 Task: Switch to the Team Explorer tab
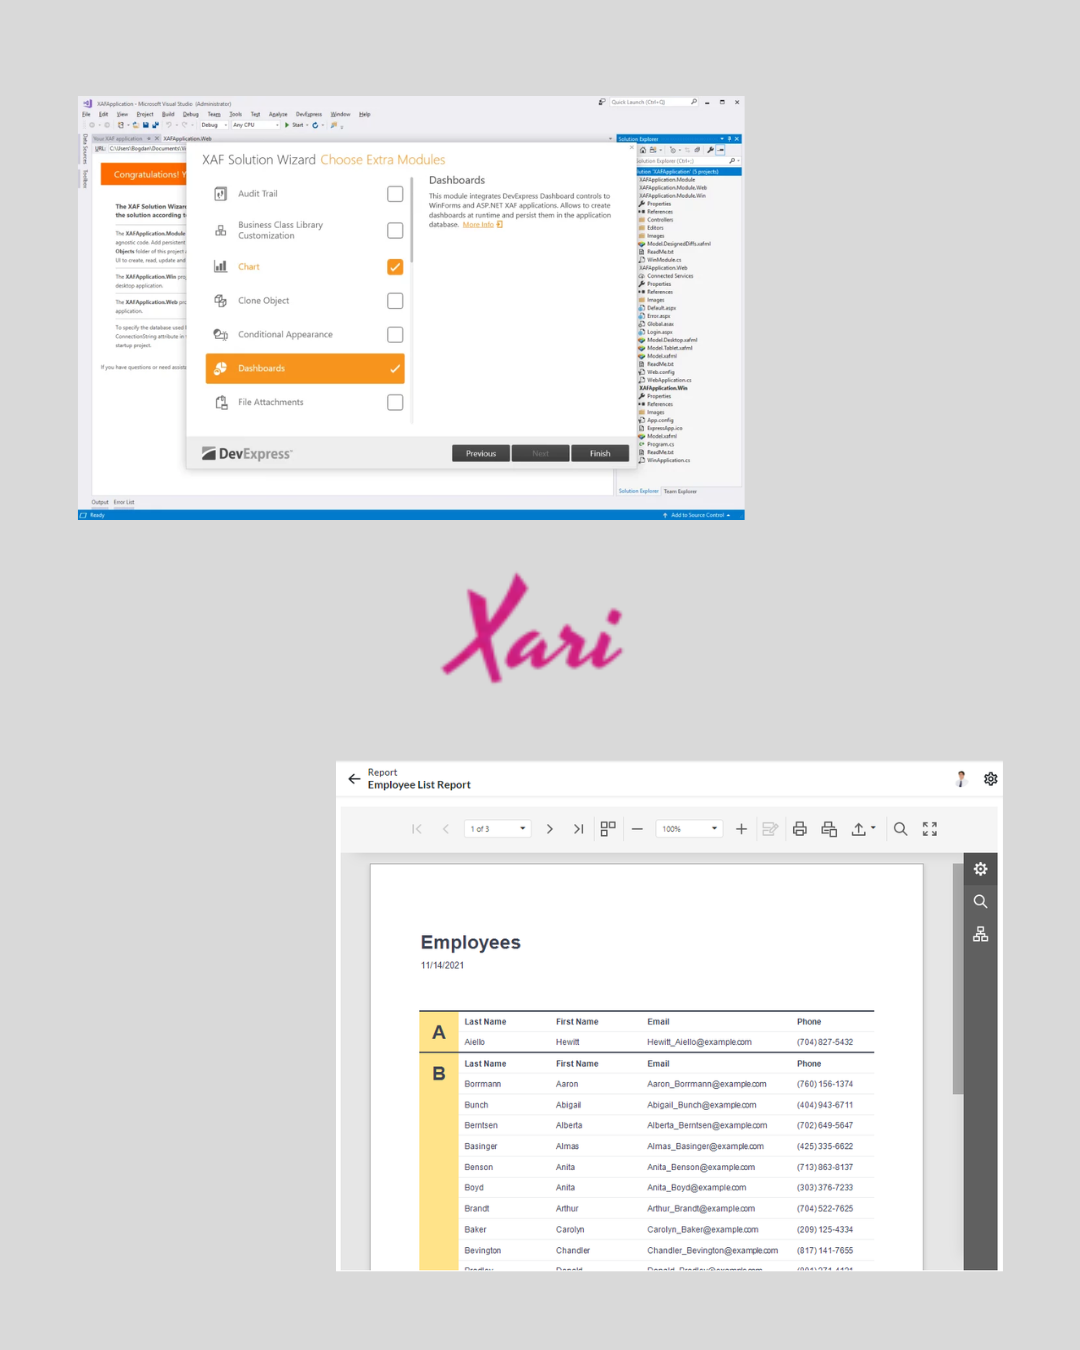pos(680,491)
